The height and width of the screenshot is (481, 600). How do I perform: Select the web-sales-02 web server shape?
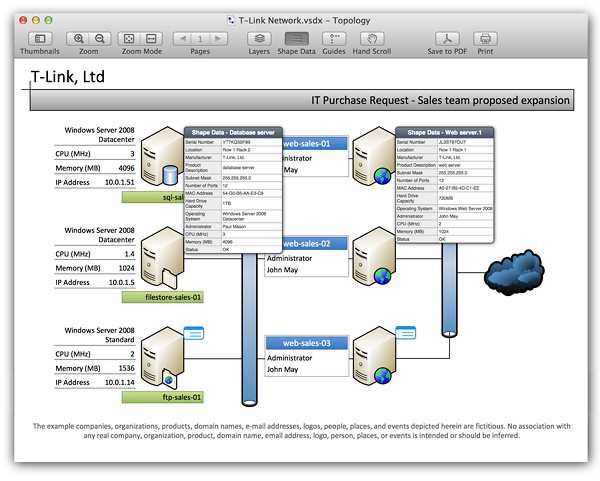click(x=373, y=256)
